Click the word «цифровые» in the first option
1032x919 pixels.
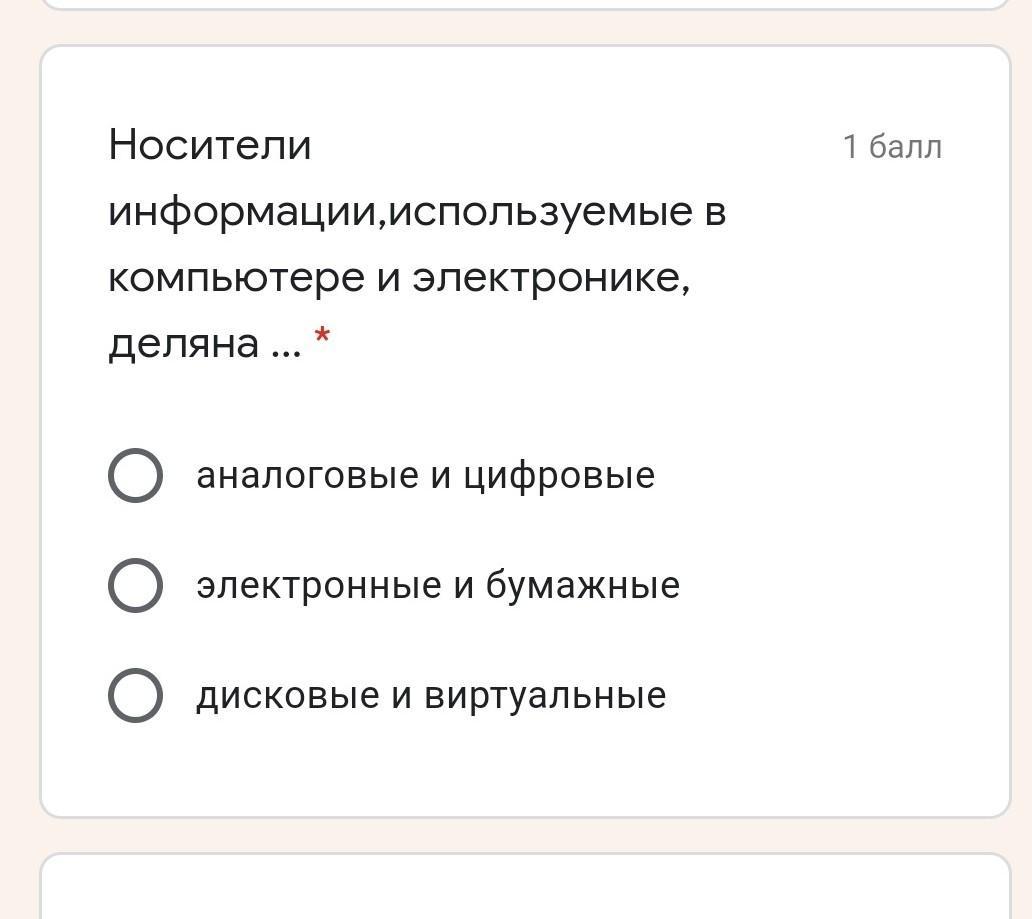(559, 477)
